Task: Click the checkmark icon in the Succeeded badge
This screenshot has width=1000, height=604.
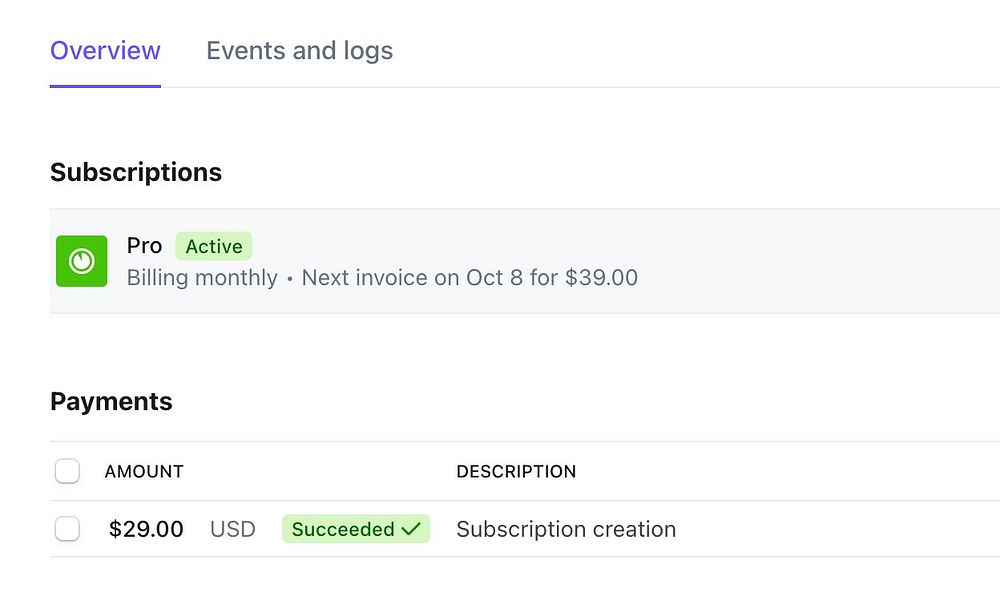Action: [x=410, y=529]
